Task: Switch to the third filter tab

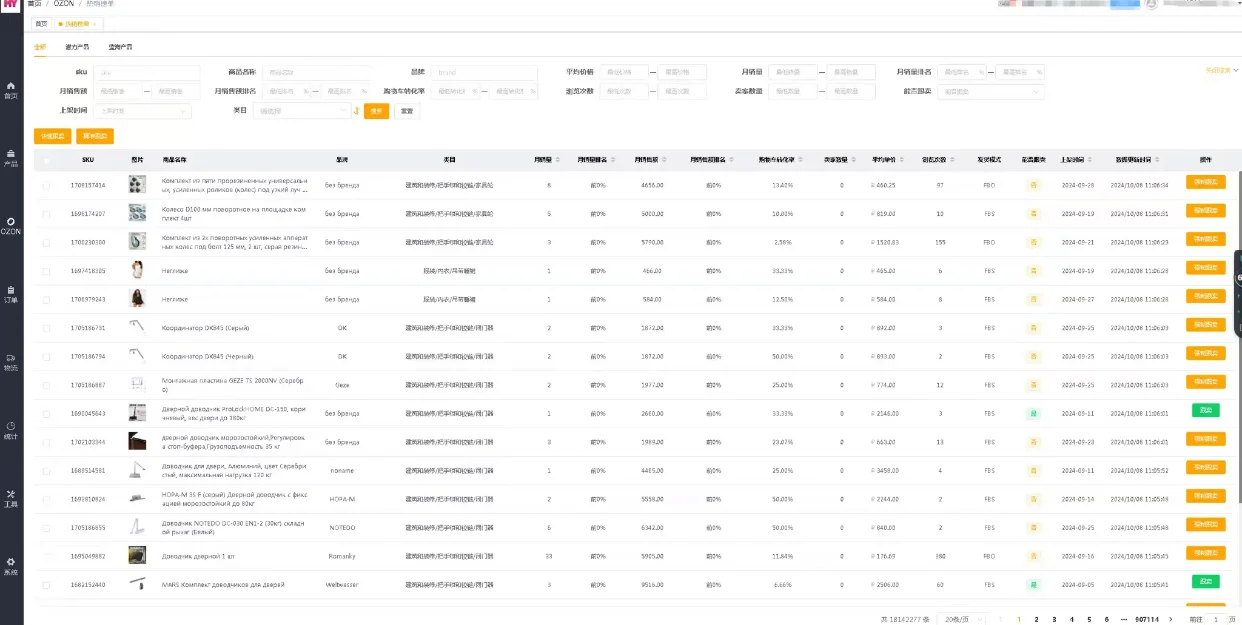Action: click(x=120, y=47)
